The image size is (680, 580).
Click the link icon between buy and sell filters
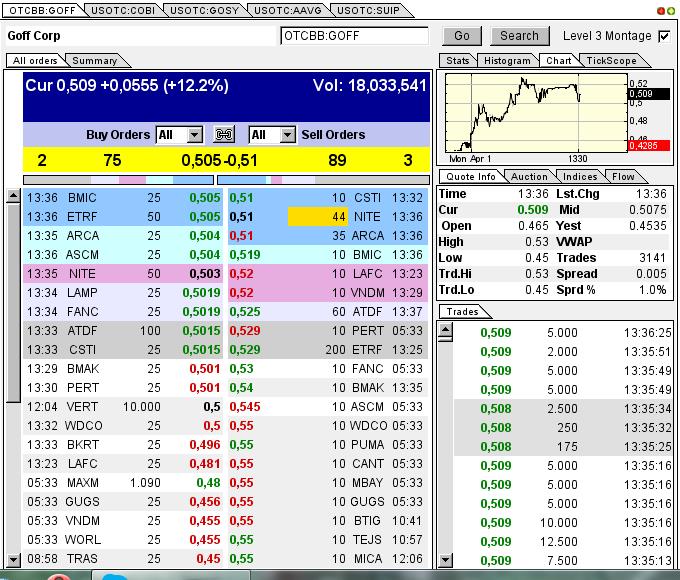point(224,134)
